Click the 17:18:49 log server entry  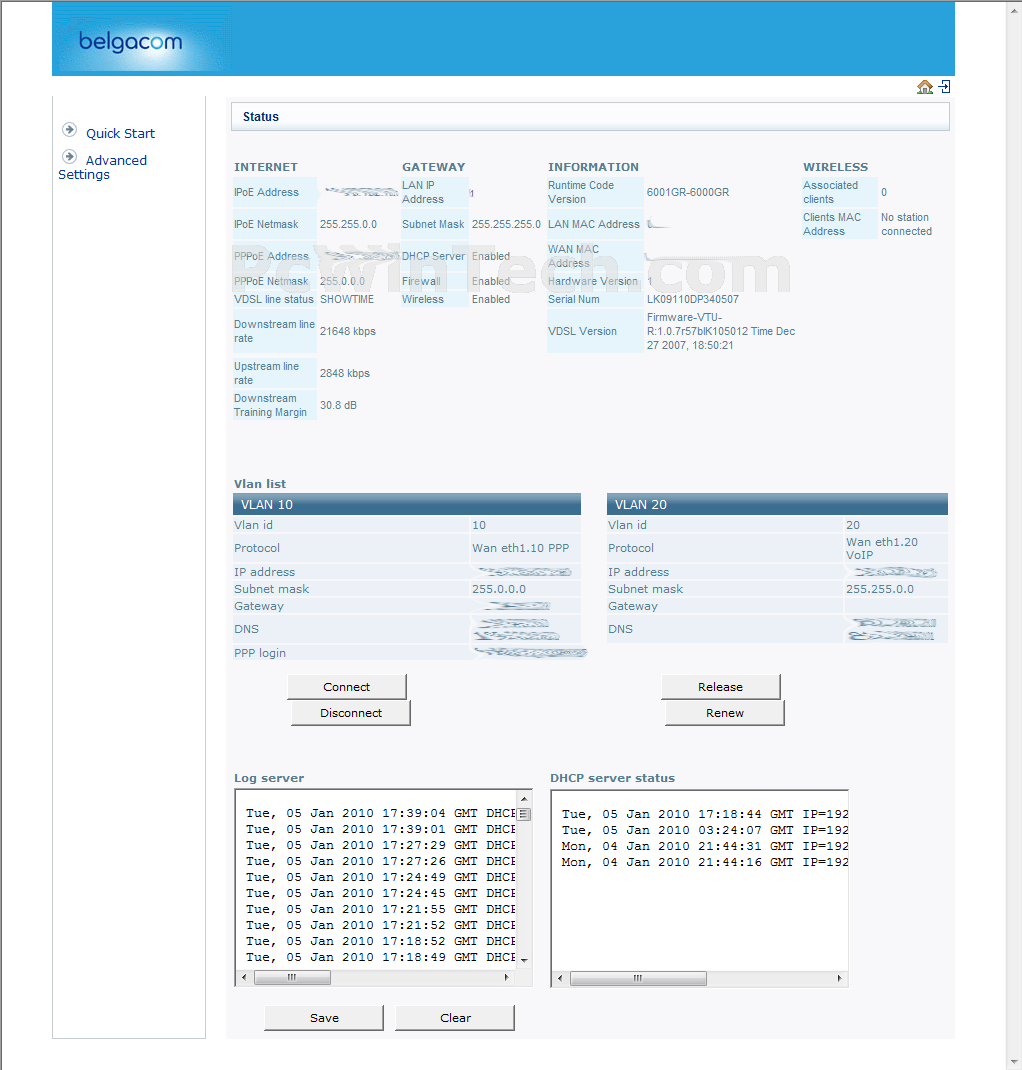pos(381,957)
